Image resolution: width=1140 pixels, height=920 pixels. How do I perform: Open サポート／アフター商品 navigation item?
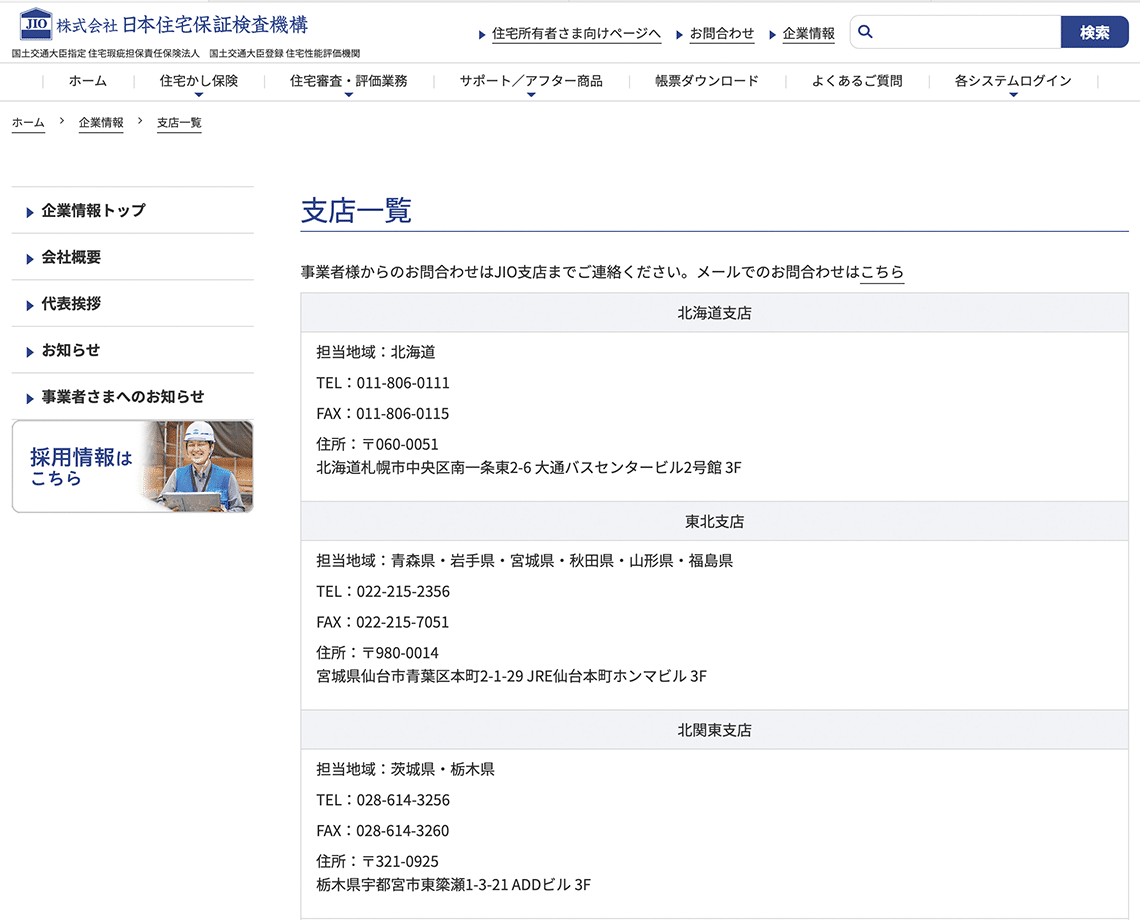tap(530, 82)
